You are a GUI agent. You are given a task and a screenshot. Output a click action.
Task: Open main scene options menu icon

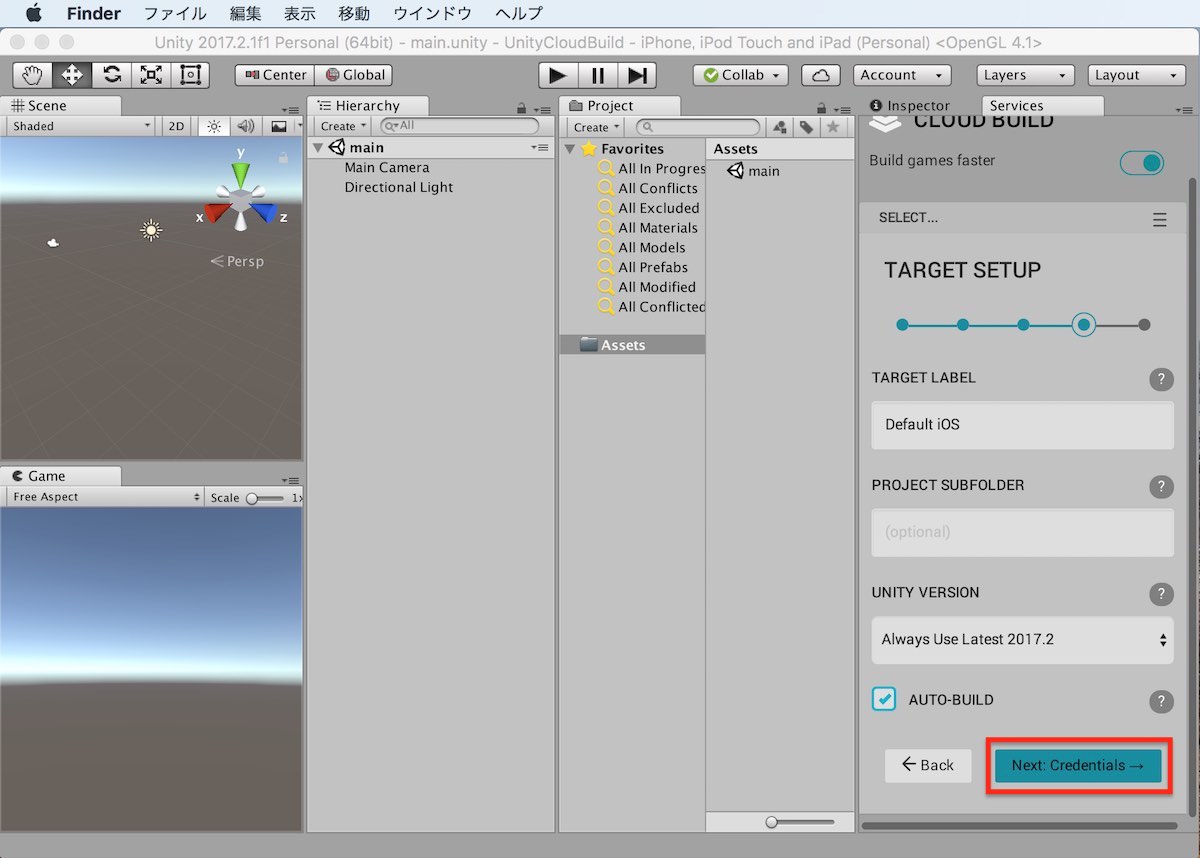(x=540, y=148)
